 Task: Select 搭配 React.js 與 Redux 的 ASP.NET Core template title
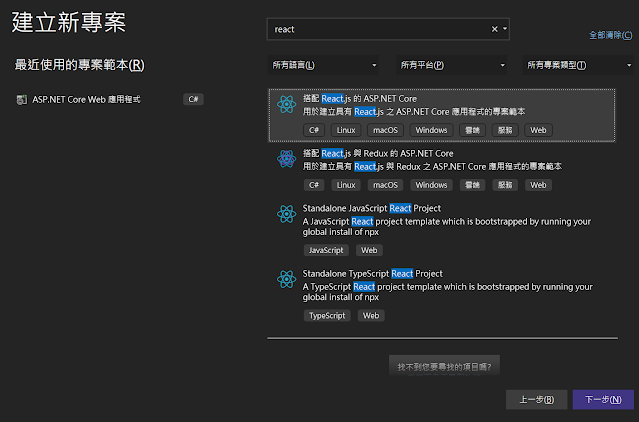click(378, 154)
